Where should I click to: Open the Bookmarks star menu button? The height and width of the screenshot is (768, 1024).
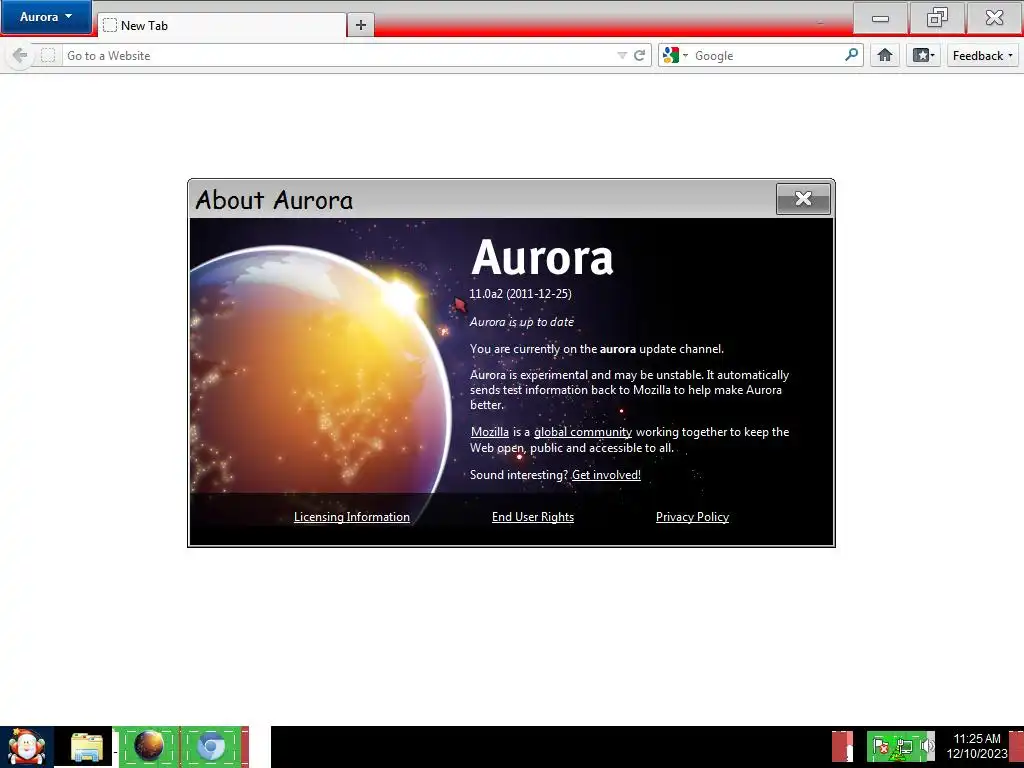923,56
